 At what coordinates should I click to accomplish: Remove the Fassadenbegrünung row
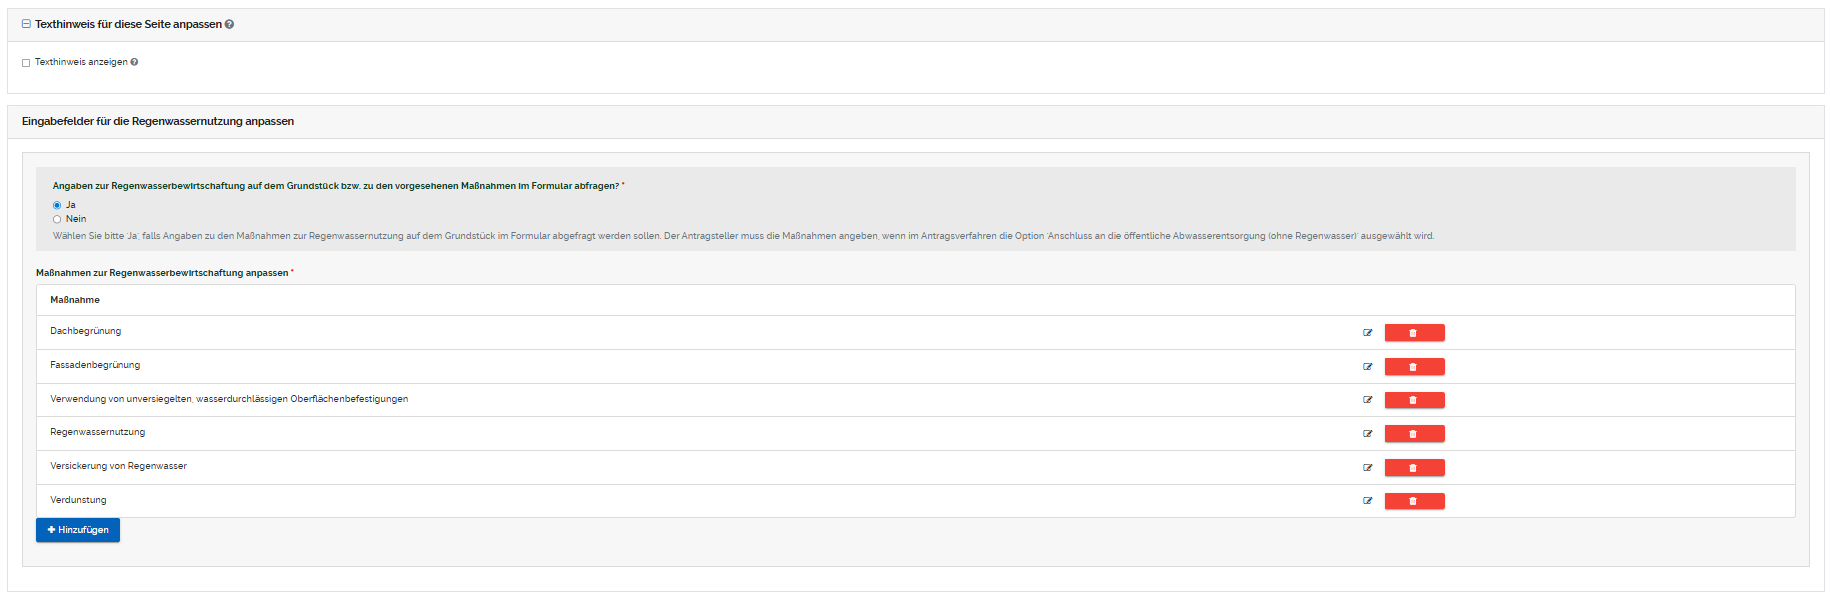pos(1413,367)
